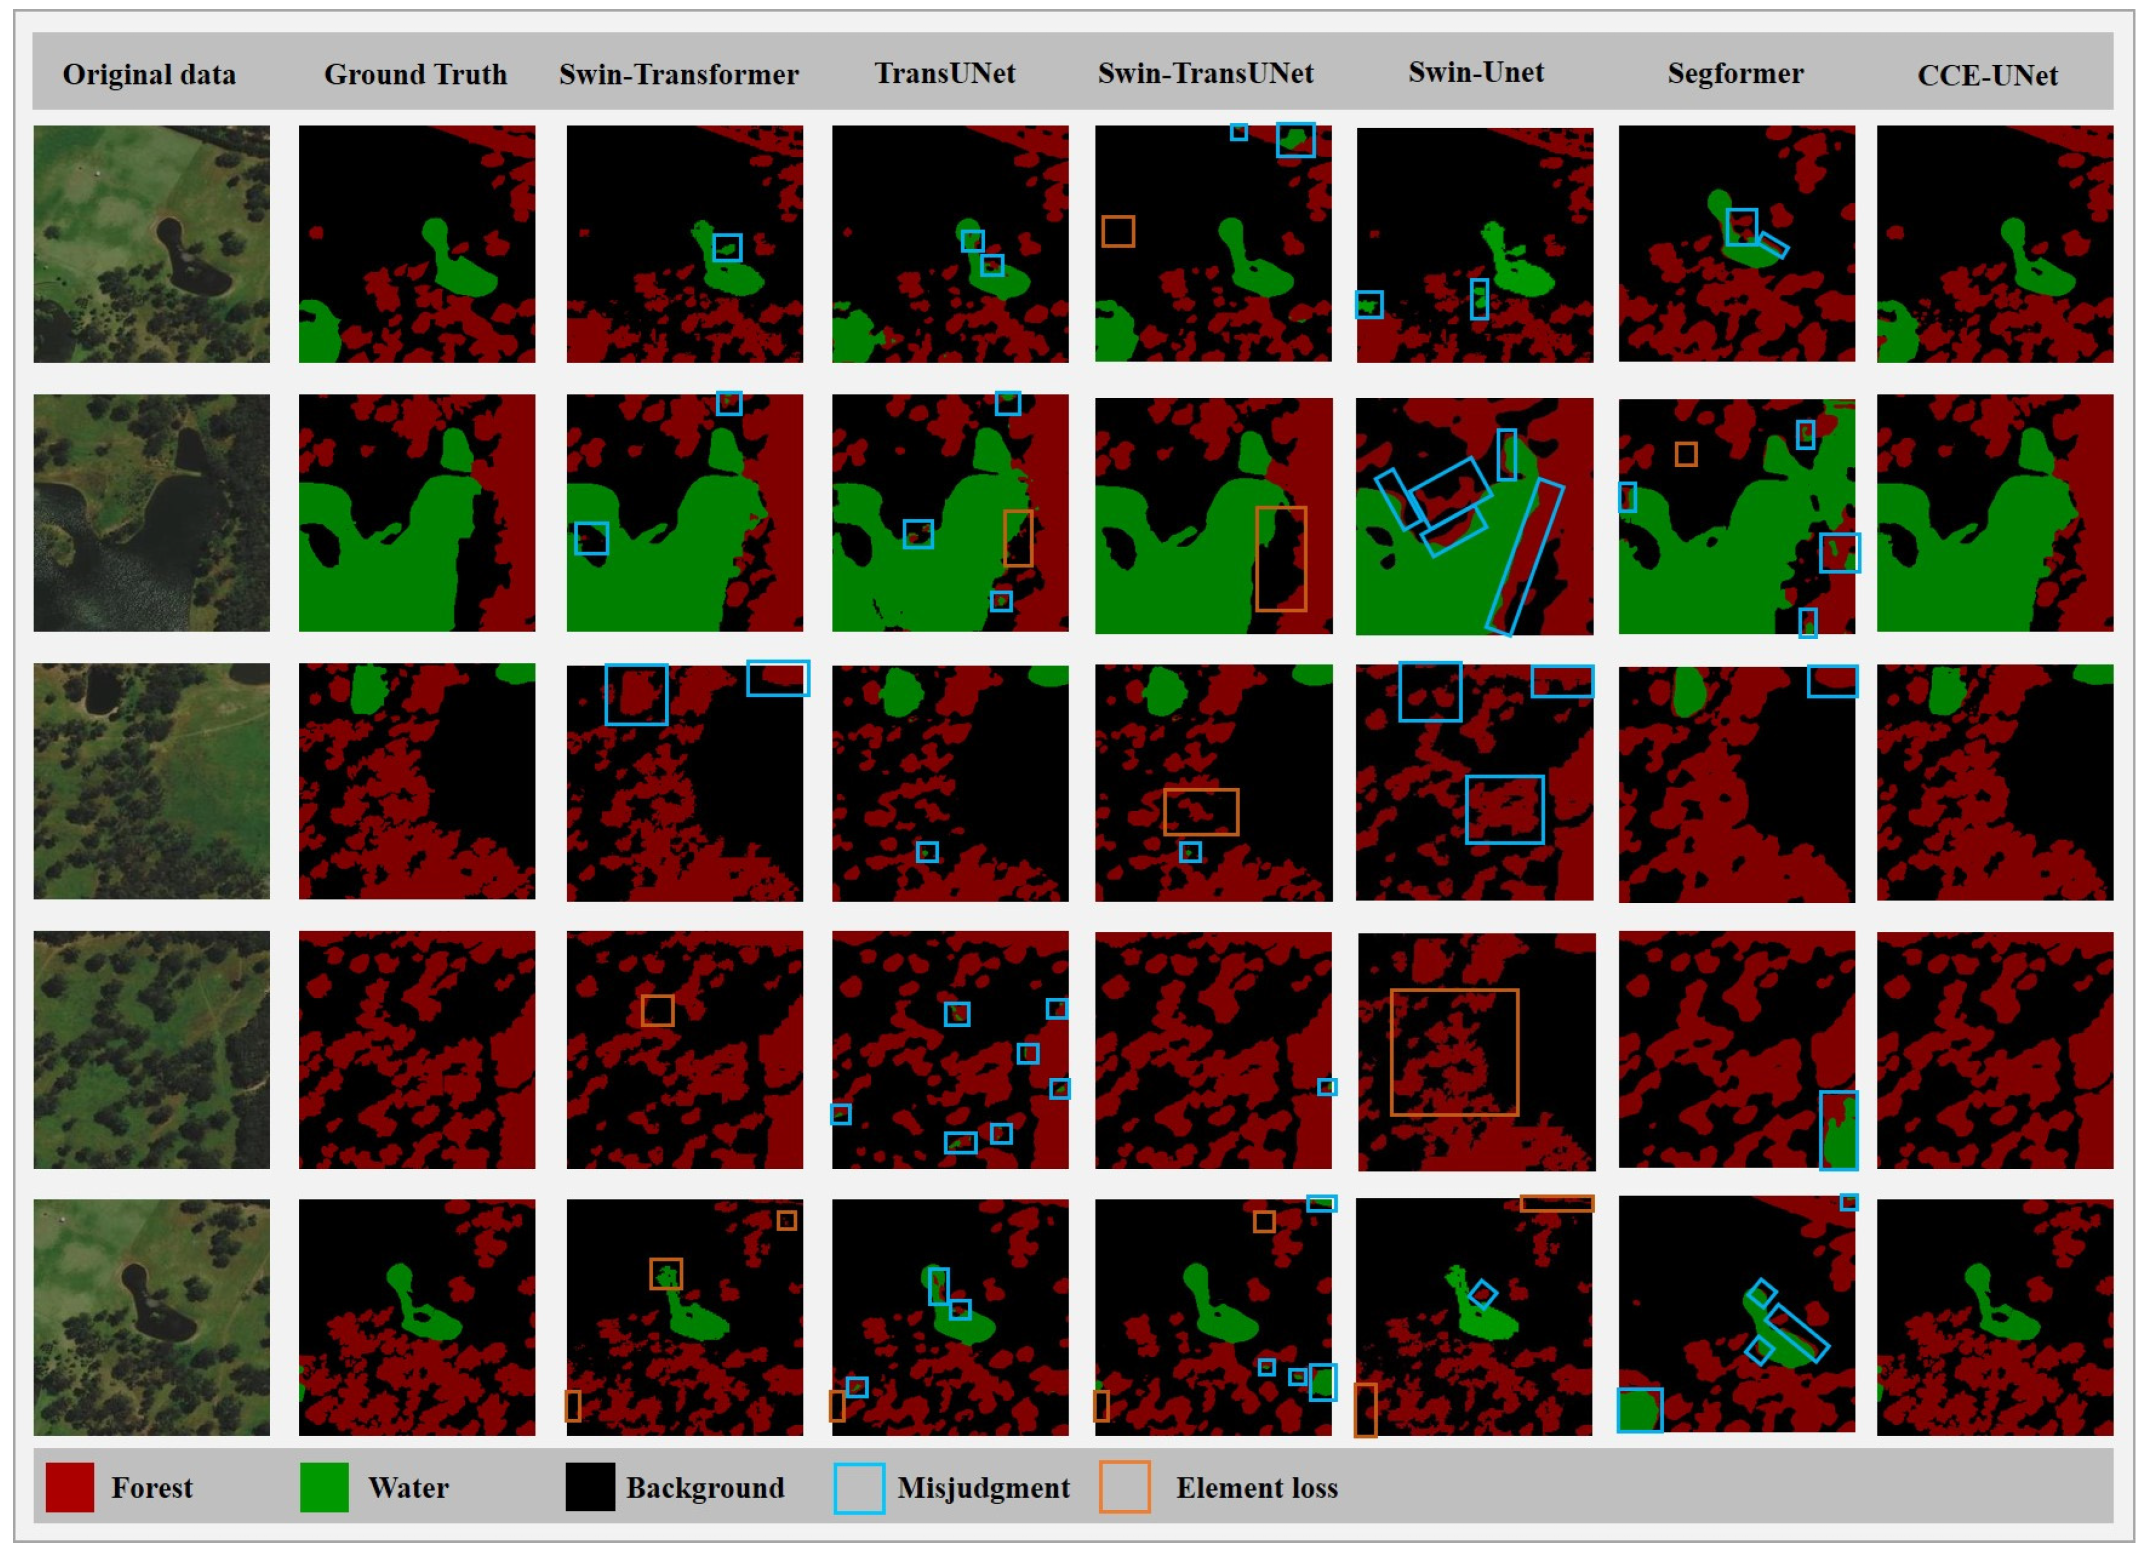The width and height of the screenshot is (2149, 1555).
Task: Select the TransUNet column header
Action: [944, 73]
